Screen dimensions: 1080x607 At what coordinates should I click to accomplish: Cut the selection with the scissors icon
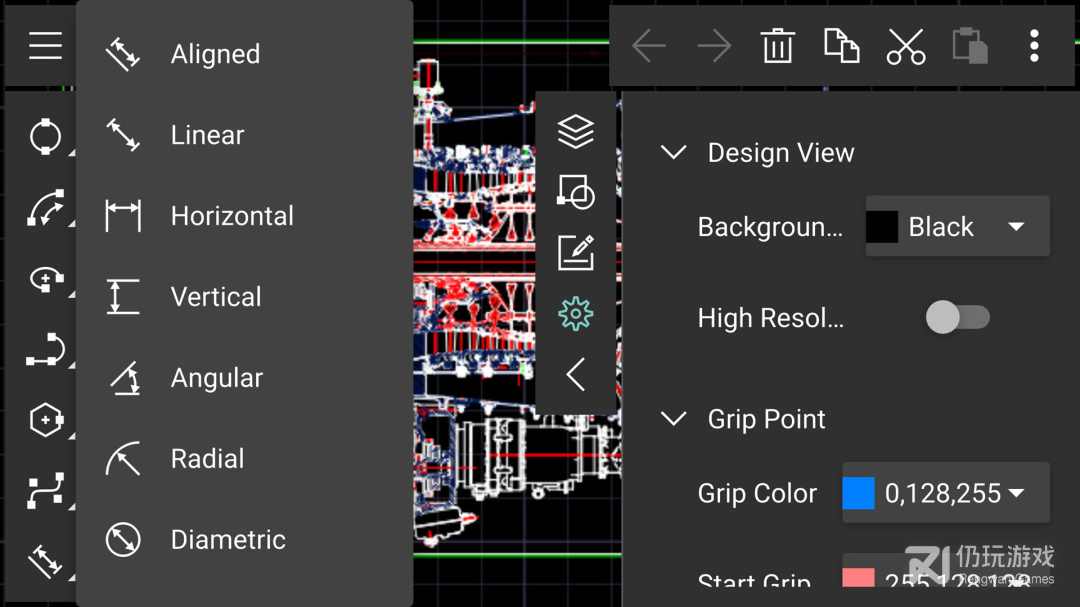pyautogui.click(x=906, y=45)
